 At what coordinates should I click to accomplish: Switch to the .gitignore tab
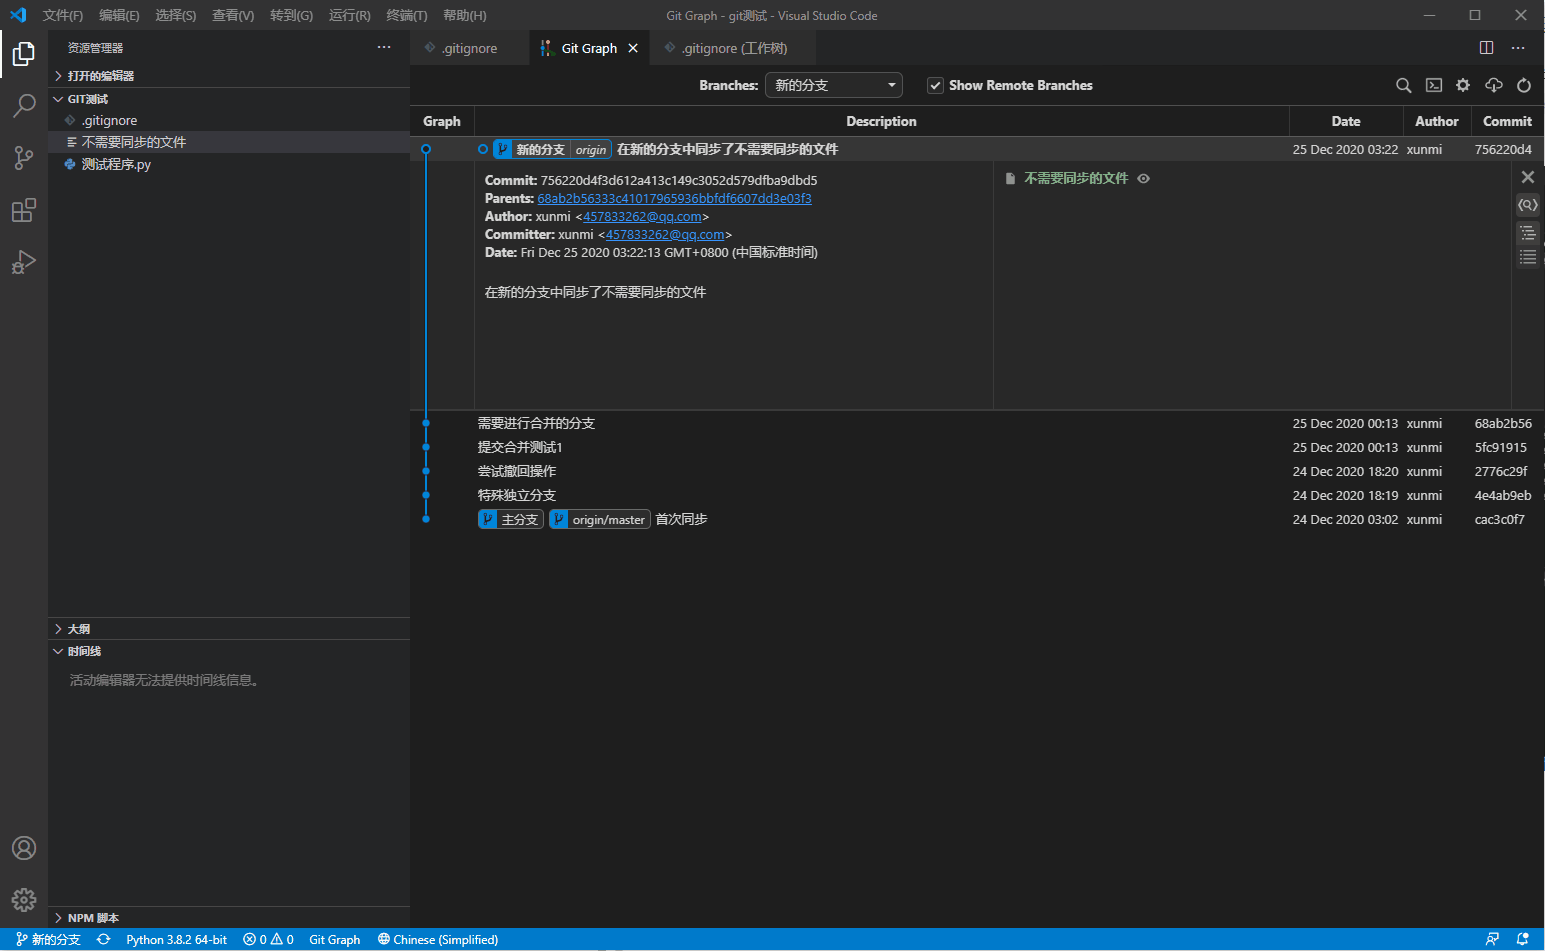click(469, 48)
